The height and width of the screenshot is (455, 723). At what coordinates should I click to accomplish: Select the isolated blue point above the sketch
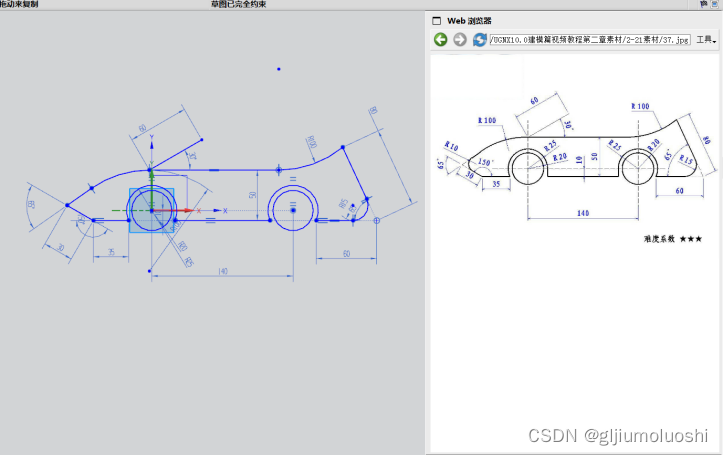coord(279,69)
